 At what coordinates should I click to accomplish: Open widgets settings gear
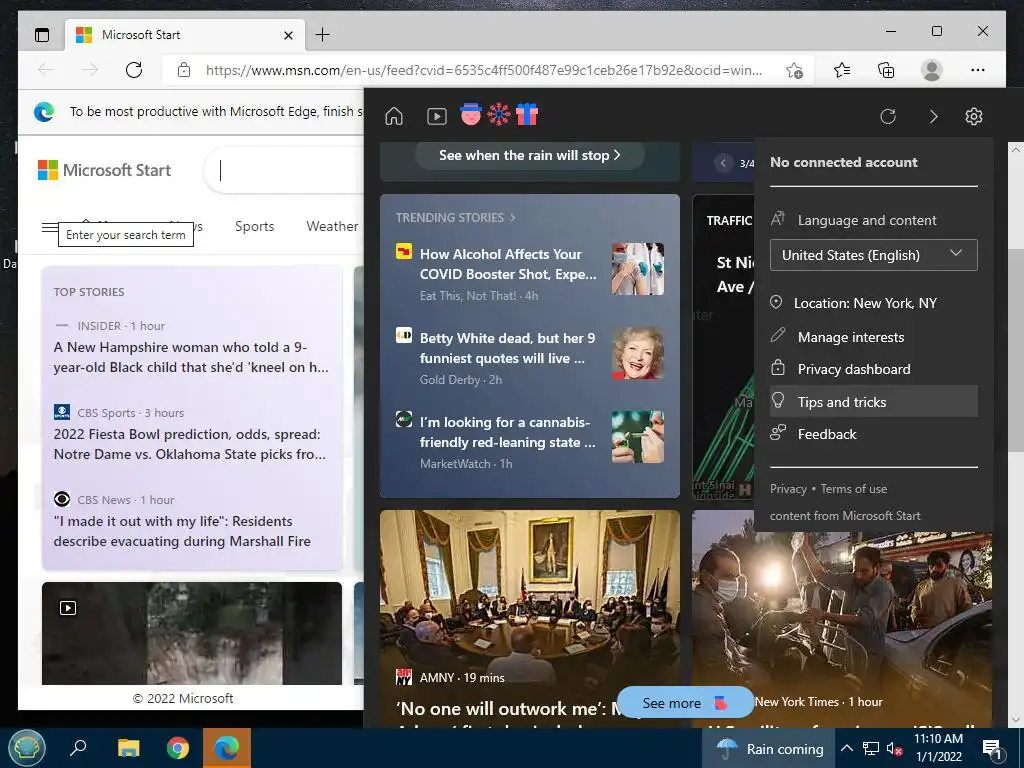click(x=974, y=116)
